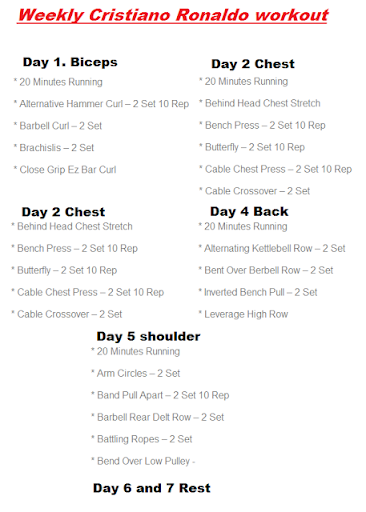The height and width of the screenshot is (512, 366).
Task: Select the Day 5 shoulder heading
Action: pyautogui.click(x=148, y=337)
